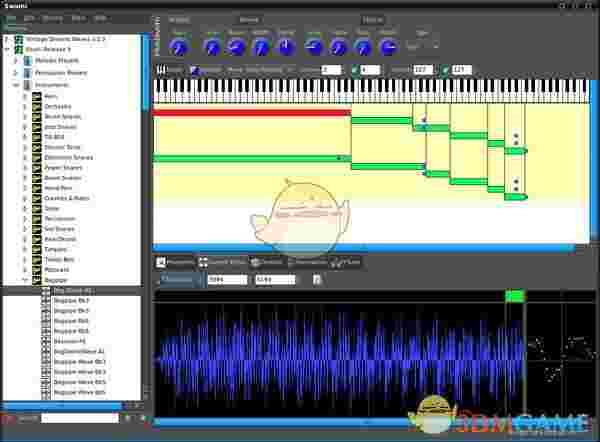This screenshot has width=600, height=442.
Task: Click the knob whose pointer points straight up
Action: pos(286,47)
